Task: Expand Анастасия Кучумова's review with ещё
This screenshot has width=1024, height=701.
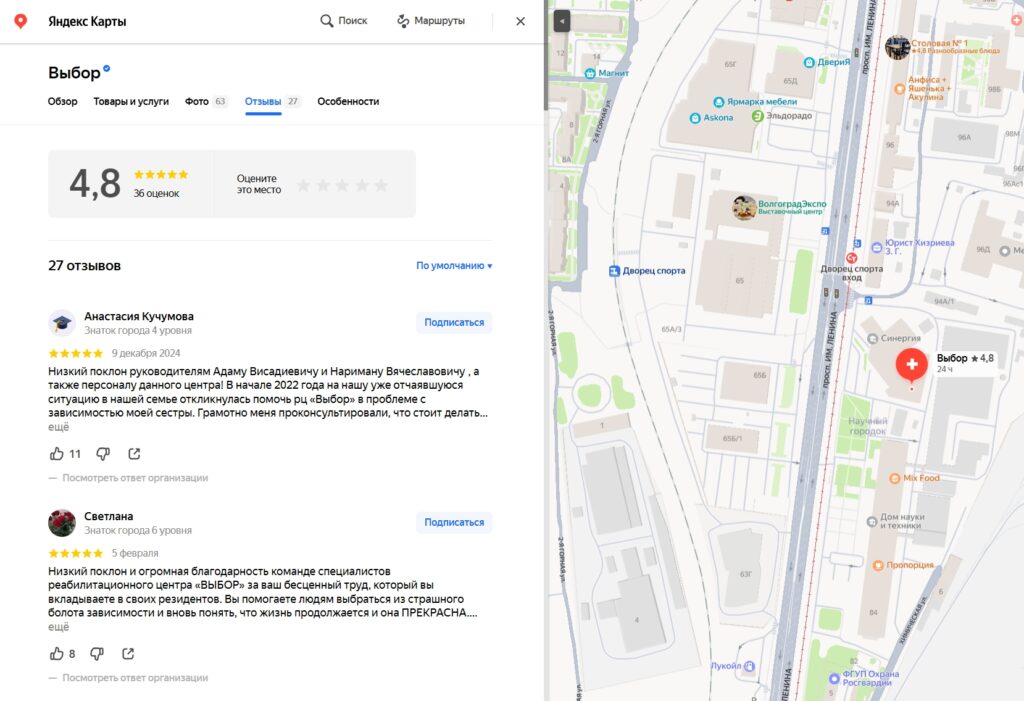Action: click(58, 427)
